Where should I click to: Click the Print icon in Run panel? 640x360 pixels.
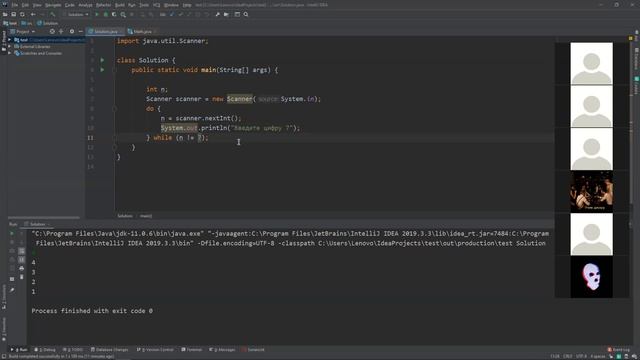[x=21, y=268]
